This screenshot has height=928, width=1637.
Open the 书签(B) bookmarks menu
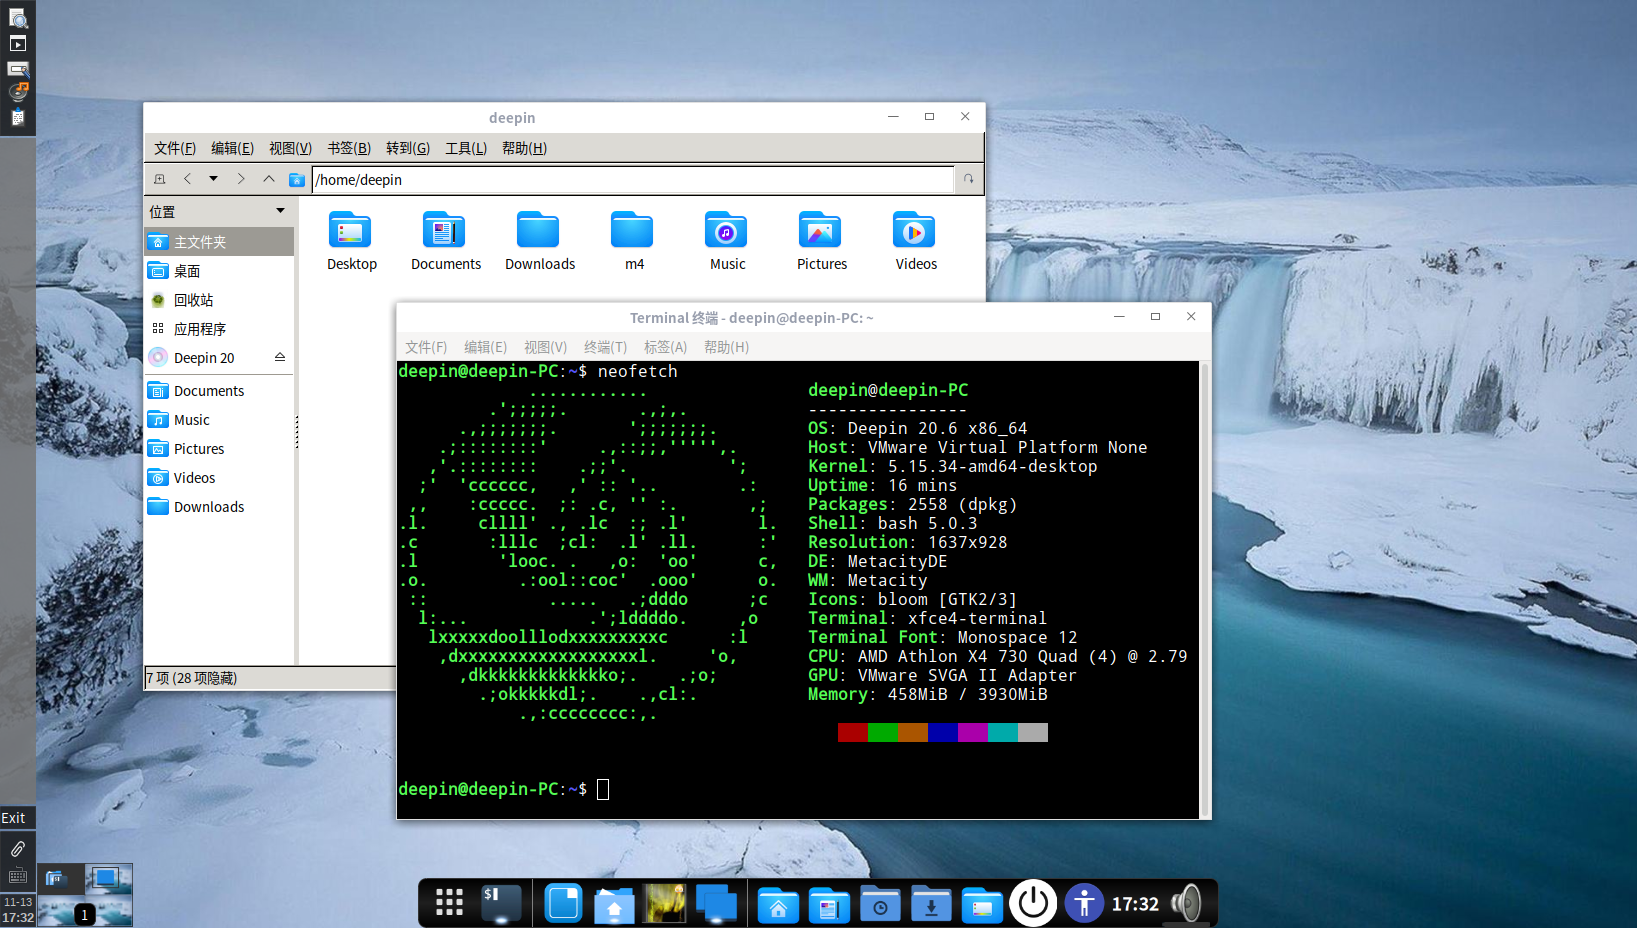click(349, 148)
